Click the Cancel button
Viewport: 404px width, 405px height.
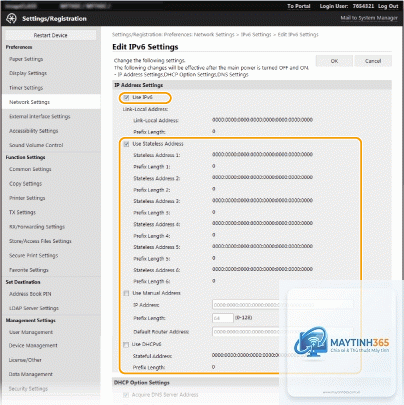pyautogui.click(x=373, y=61)
